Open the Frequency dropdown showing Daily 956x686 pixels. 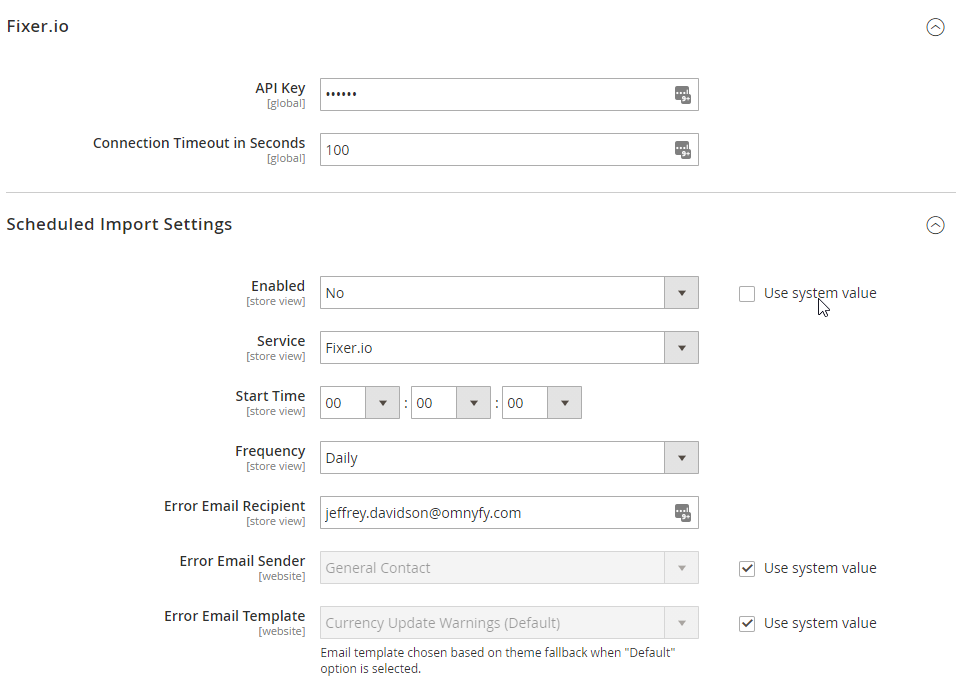click(509, 457)
